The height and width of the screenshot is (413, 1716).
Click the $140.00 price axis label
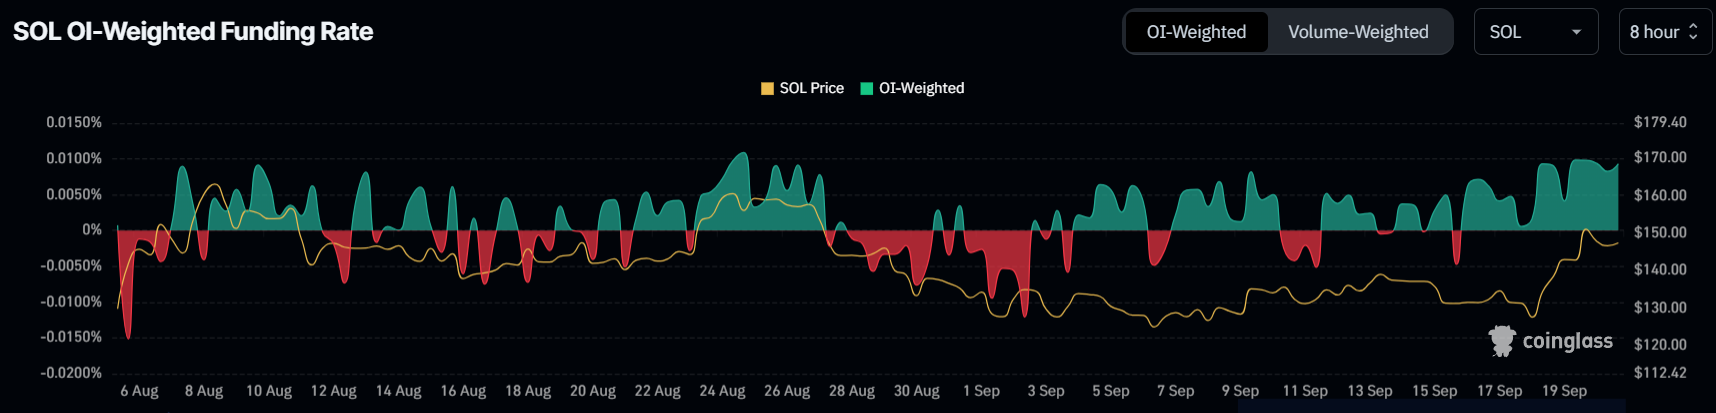pos(1660,269)
